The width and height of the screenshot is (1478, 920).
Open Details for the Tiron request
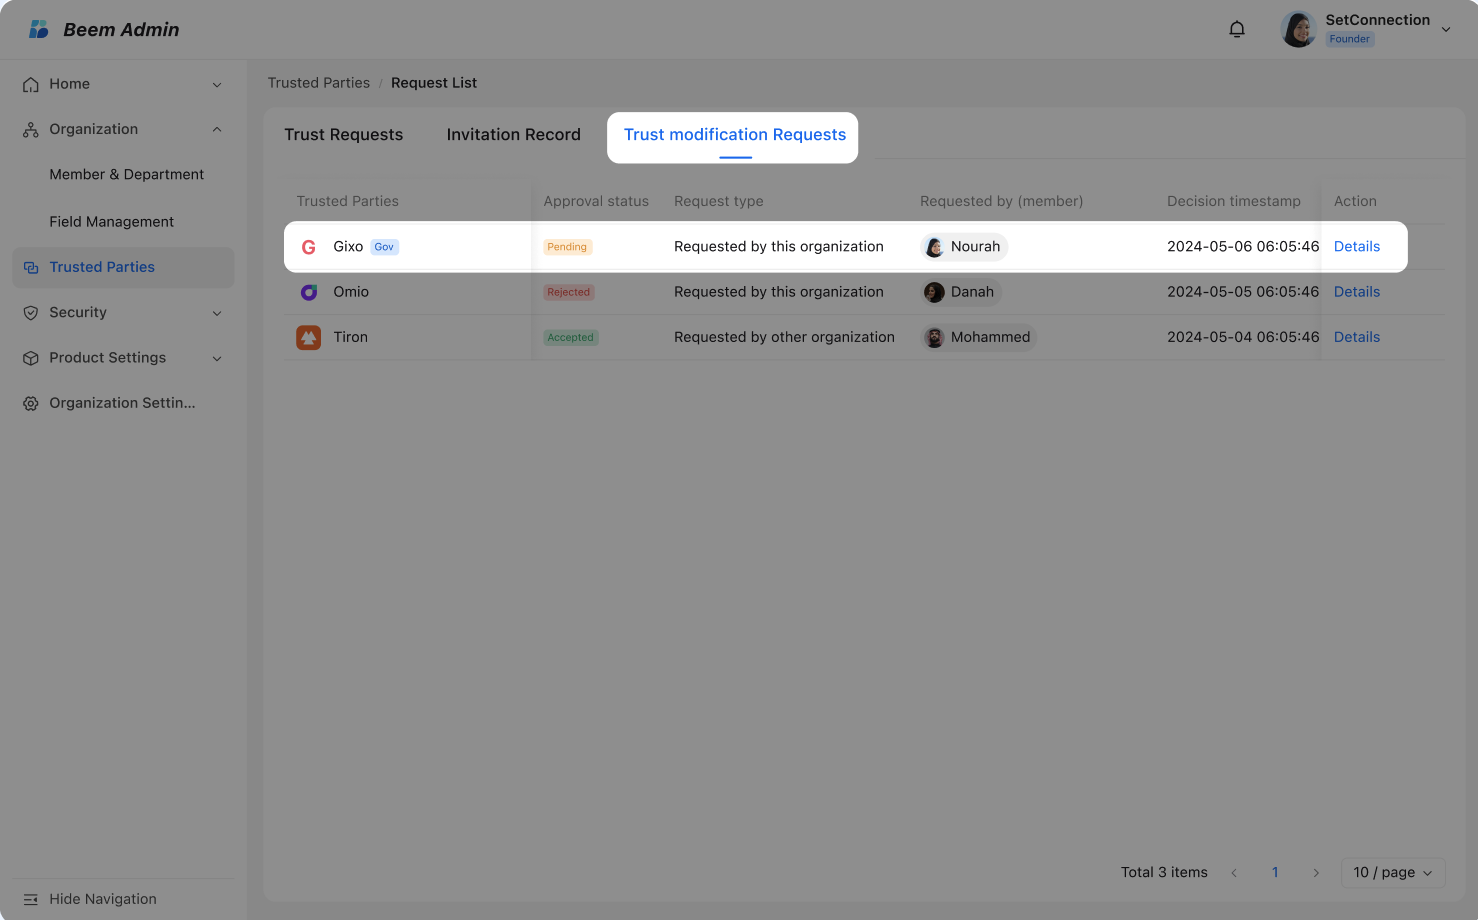point(1356,337)
